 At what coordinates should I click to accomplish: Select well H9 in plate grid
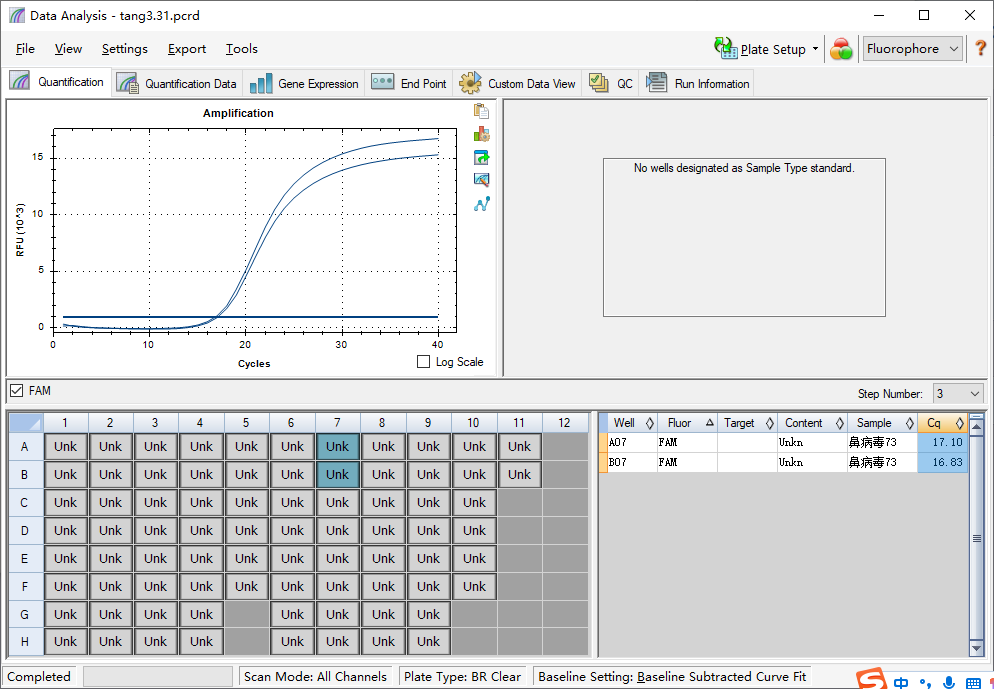(x=429, y=641)
